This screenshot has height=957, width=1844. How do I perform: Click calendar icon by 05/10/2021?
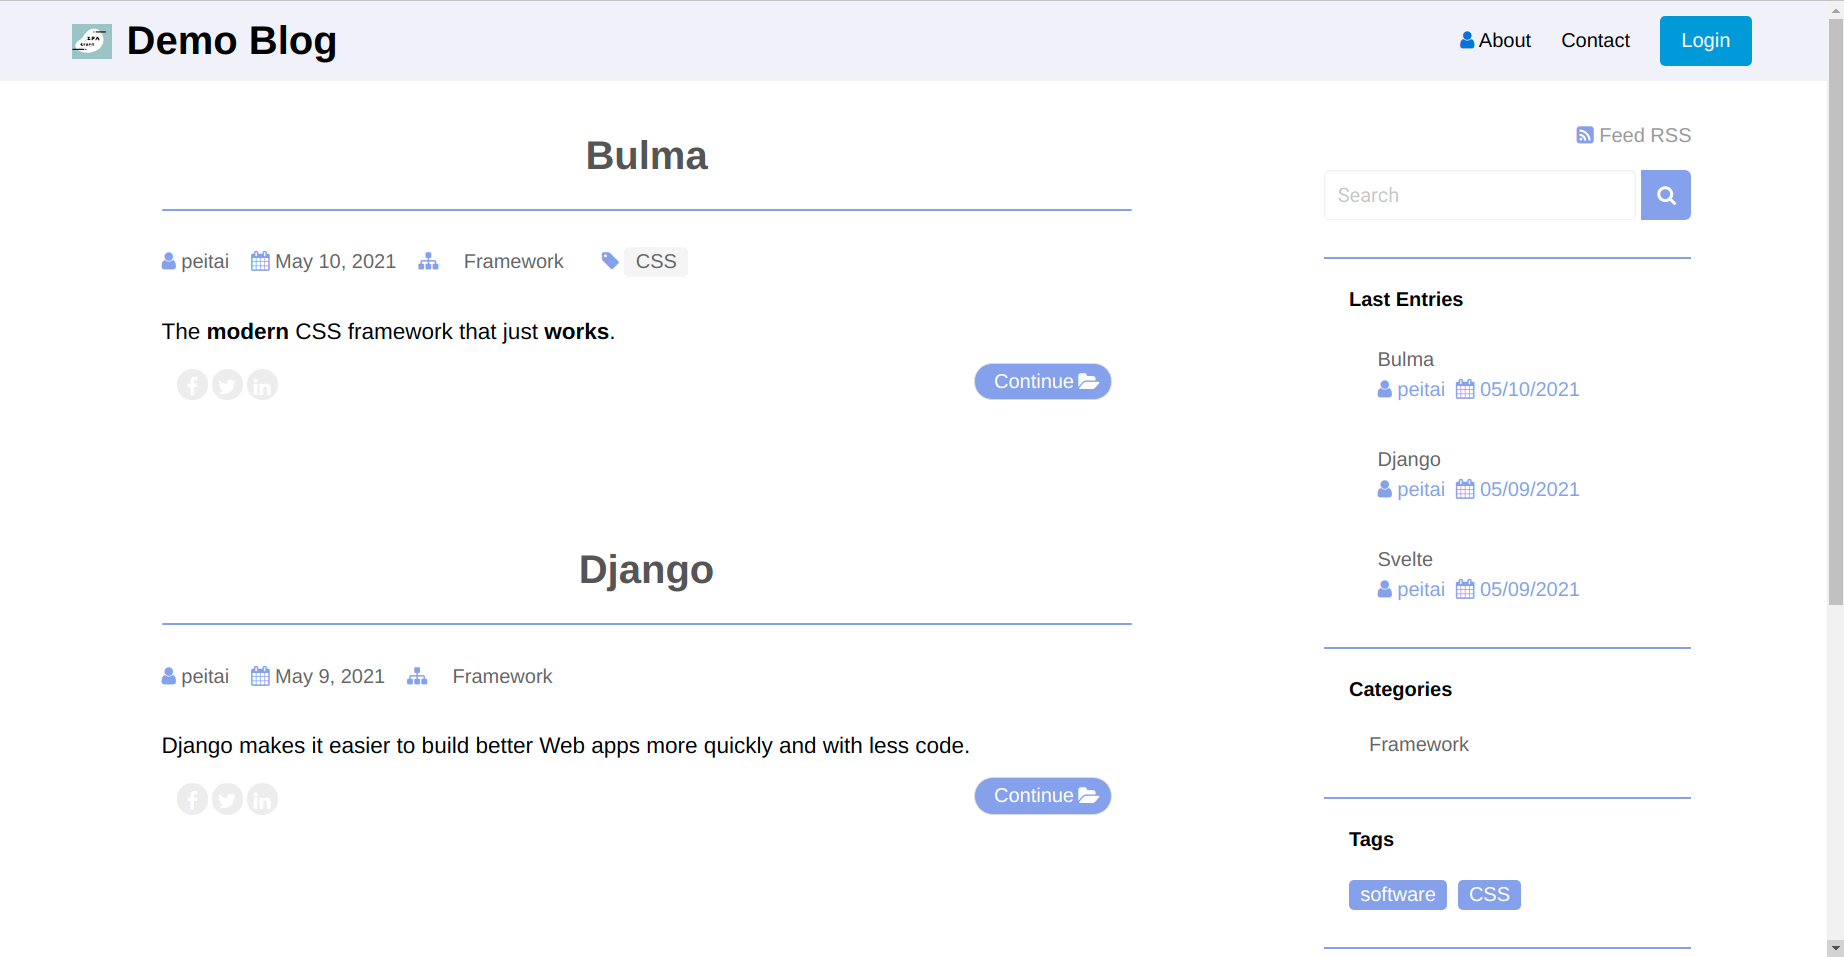(1465, 389)
